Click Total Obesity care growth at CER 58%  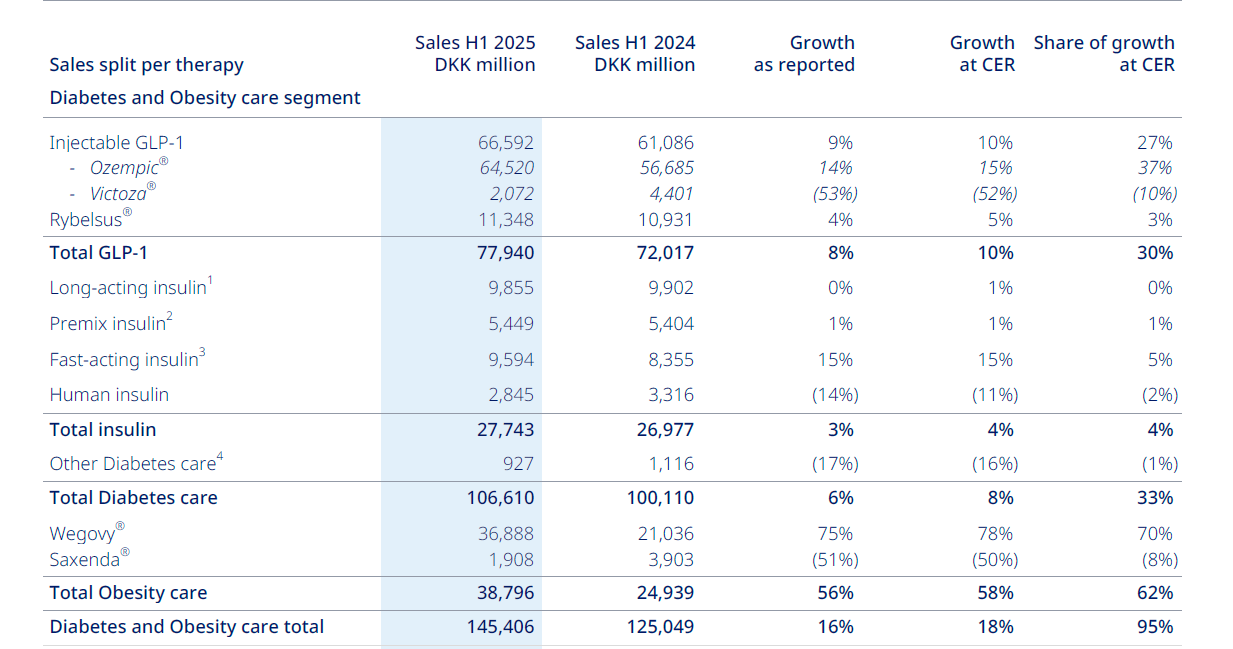point(995,593)
